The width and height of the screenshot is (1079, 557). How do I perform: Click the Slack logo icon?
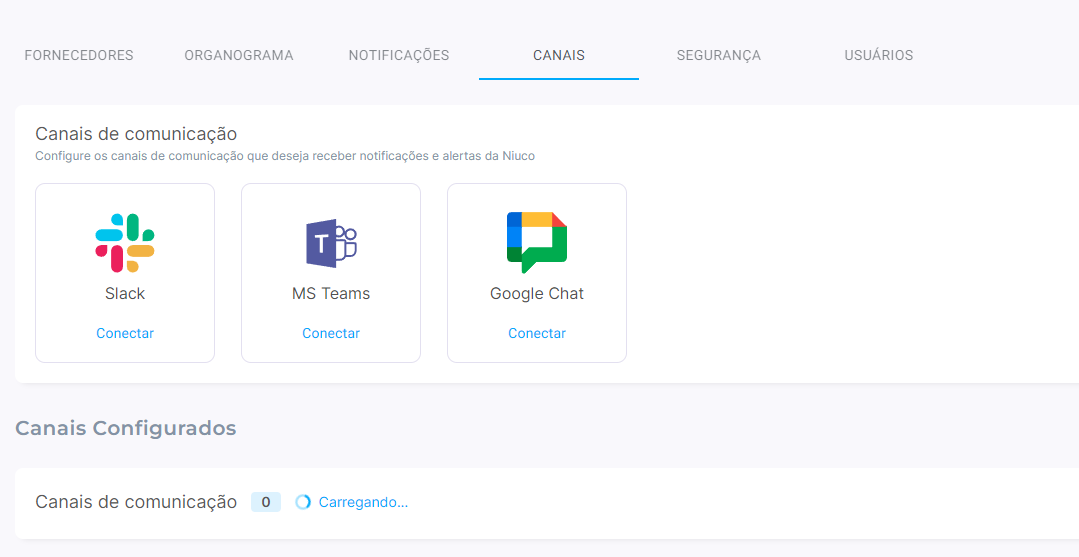pos(125,242)
